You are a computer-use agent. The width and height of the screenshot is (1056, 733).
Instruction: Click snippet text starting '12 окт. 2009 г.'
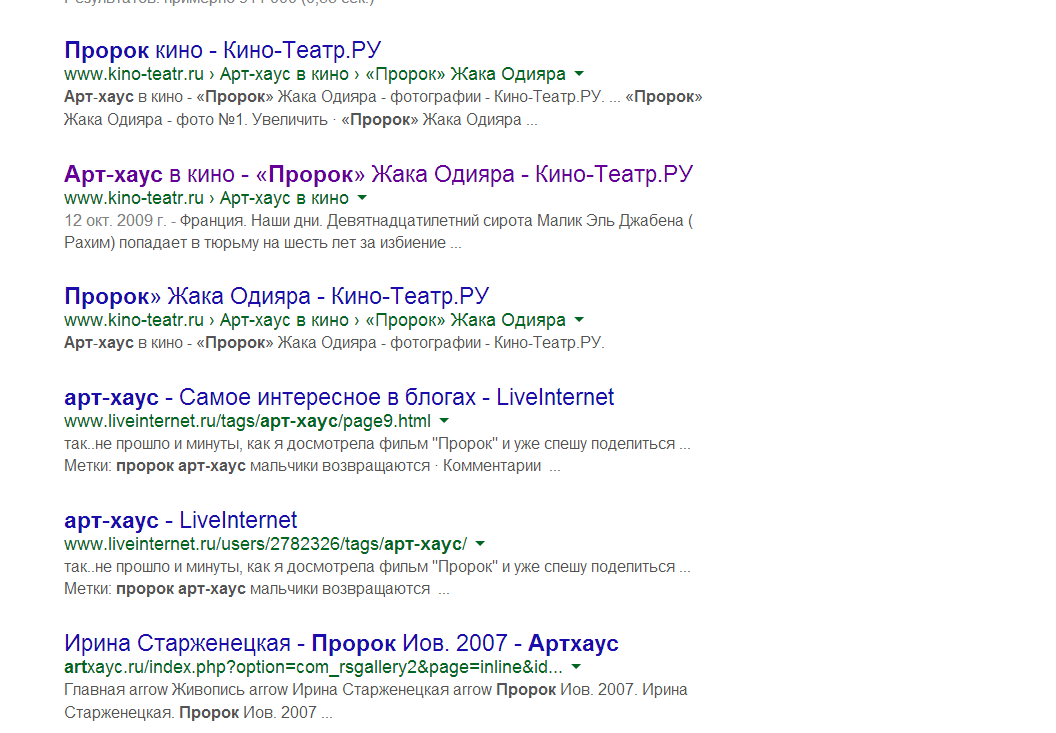tap(378, 220)
